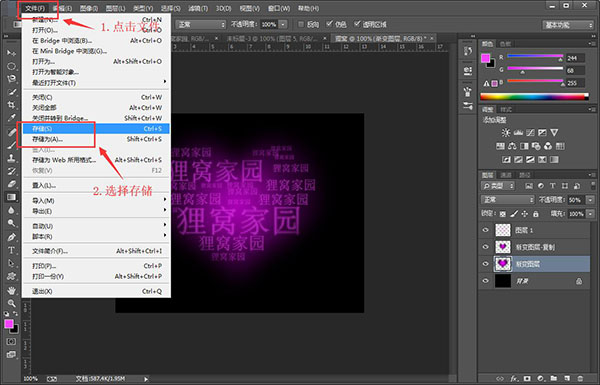This screenshot has width=600, height=385.
Task: Open the layer opacity 50% dropdown arrow
Action: (590, 200)
